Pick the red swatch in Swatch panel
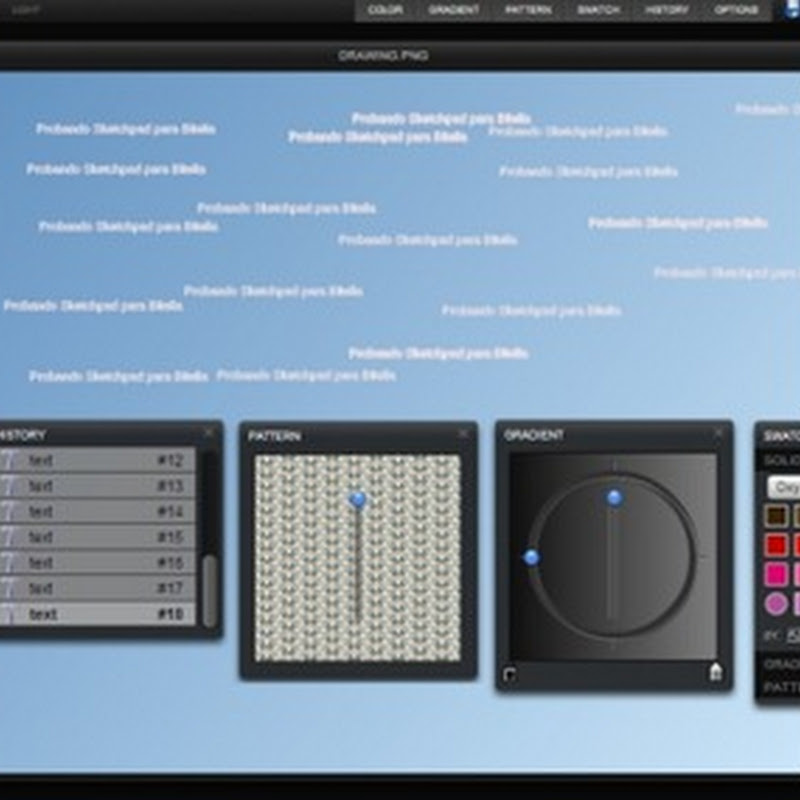Image resolution: width=800 pixels, height=800 pixels. click(x=777, y=545)
